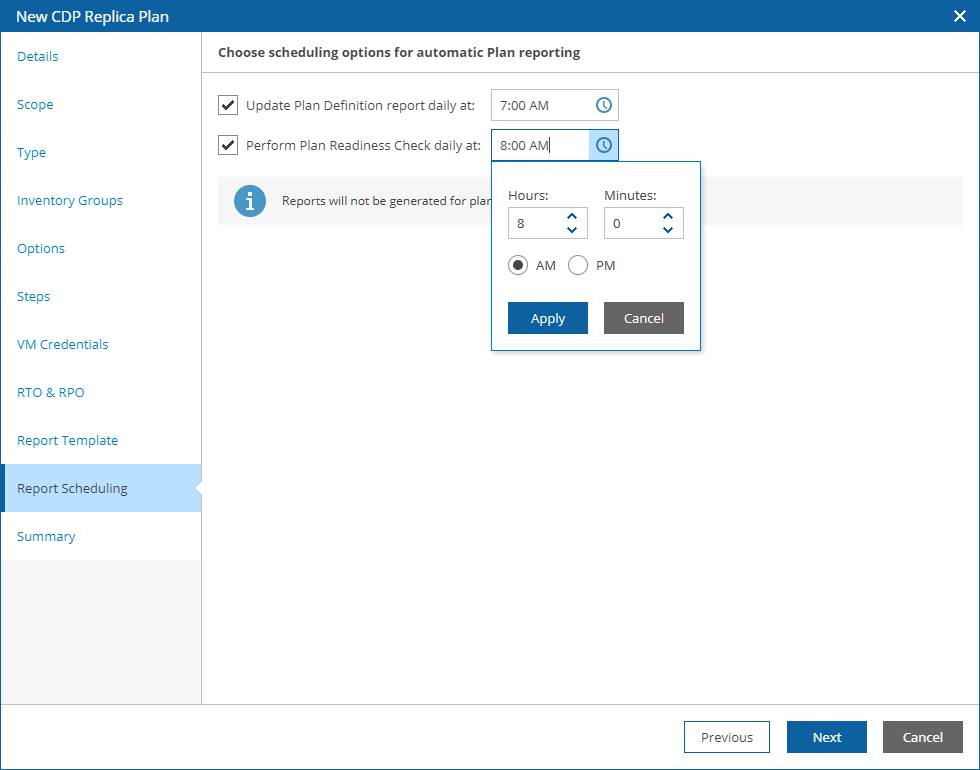Go to the Report Template step
The width and height of the screenshot is (980, 770).
pyautogui.click(x=67, y=440)
